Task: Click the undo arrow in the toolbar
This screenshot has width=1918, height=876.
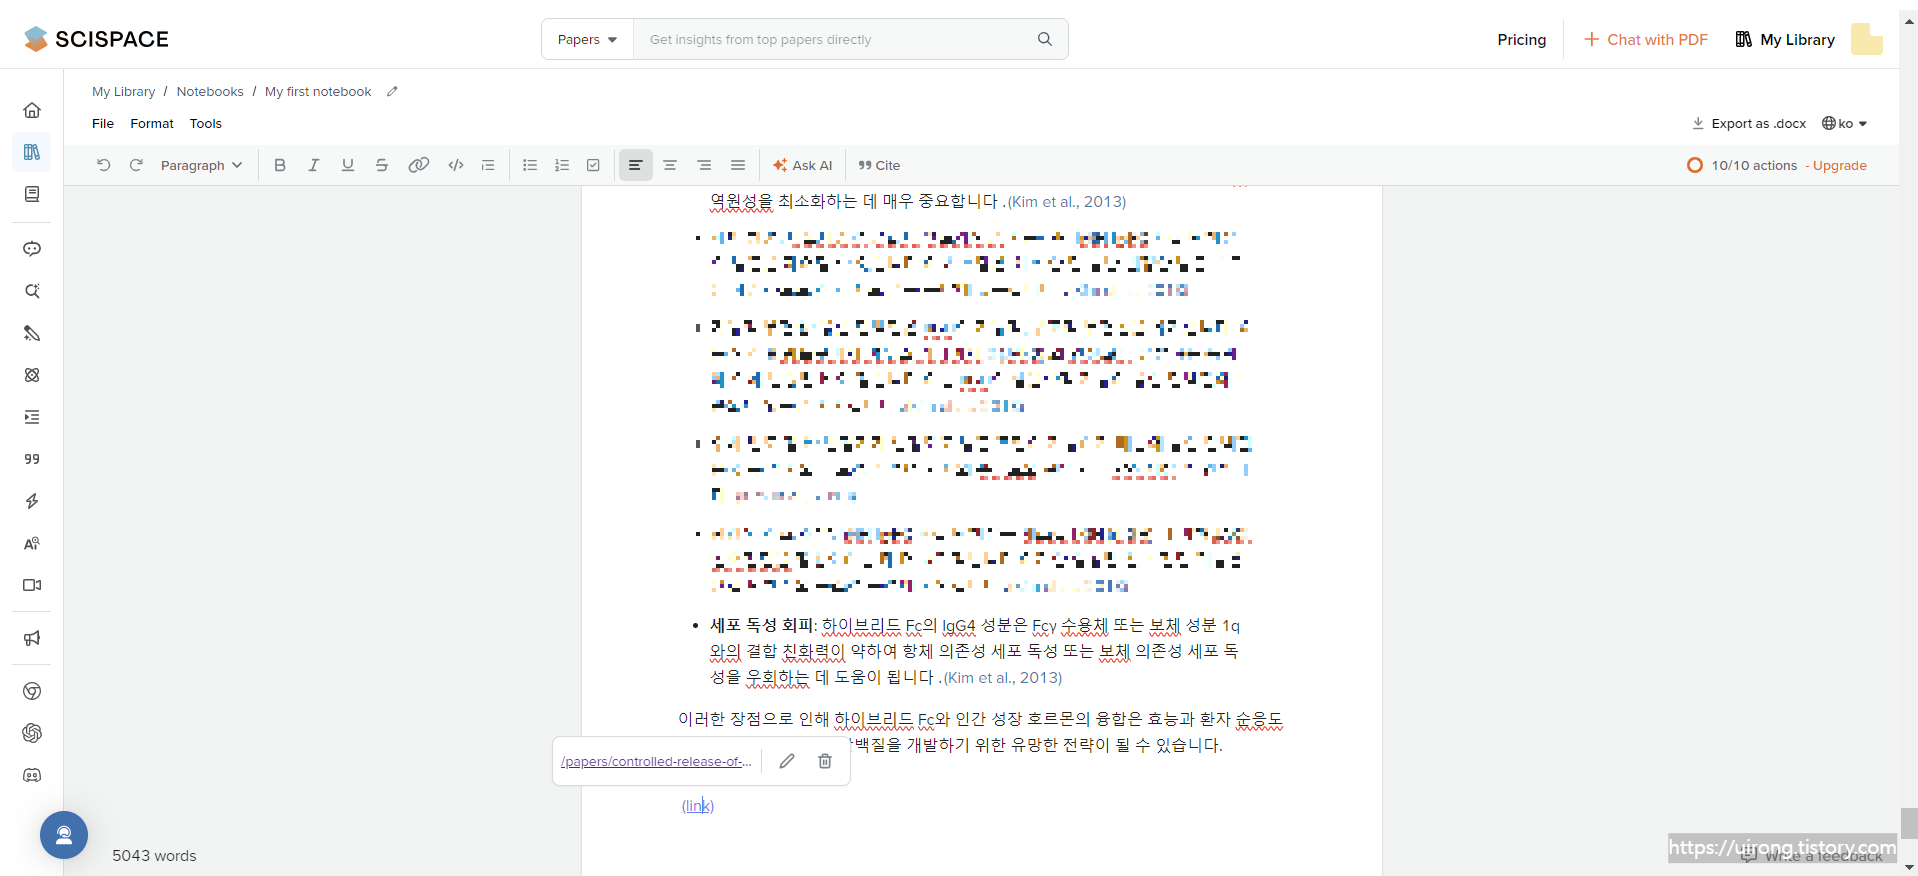Action: point(103,165)
